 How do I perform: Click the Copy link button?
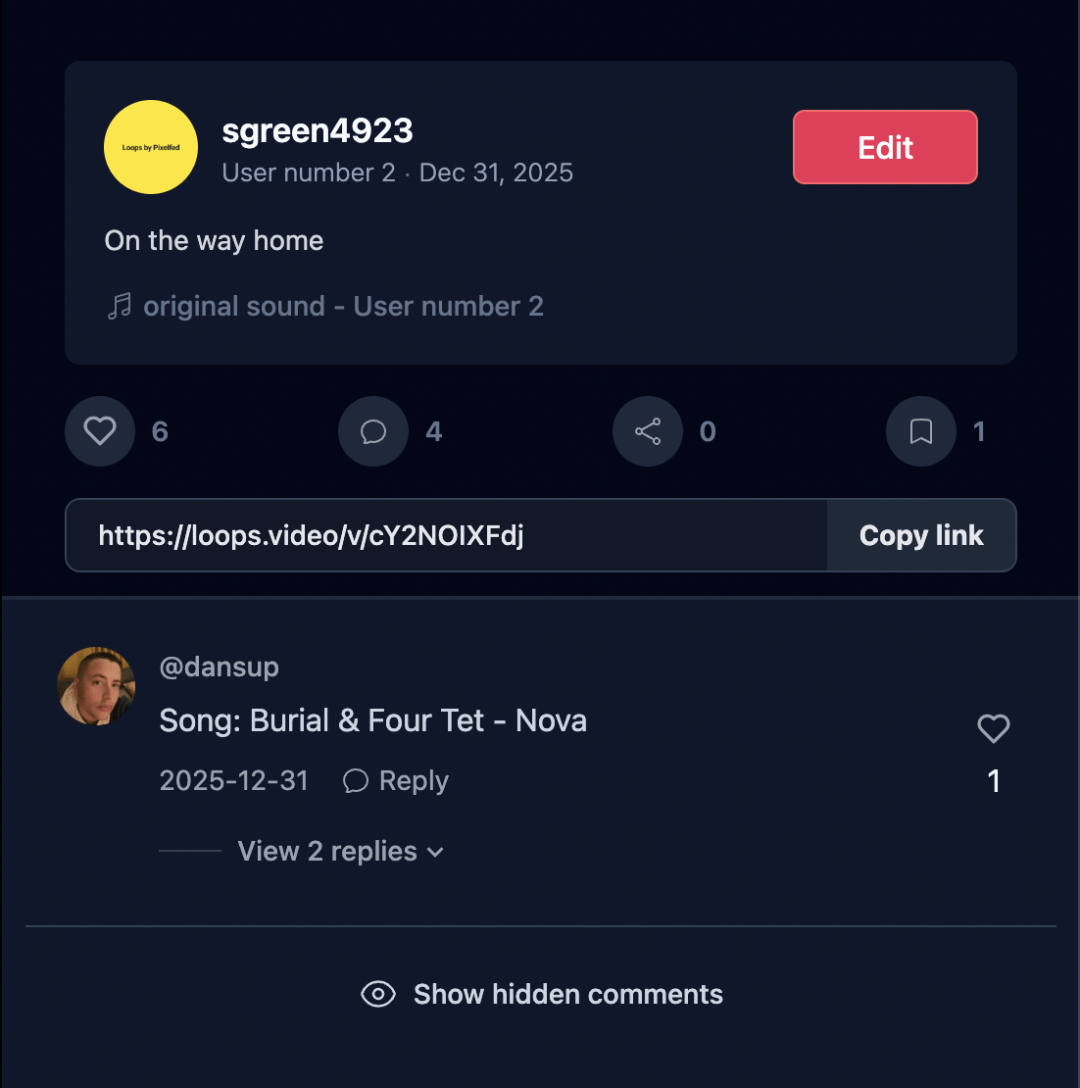[921, 536]
